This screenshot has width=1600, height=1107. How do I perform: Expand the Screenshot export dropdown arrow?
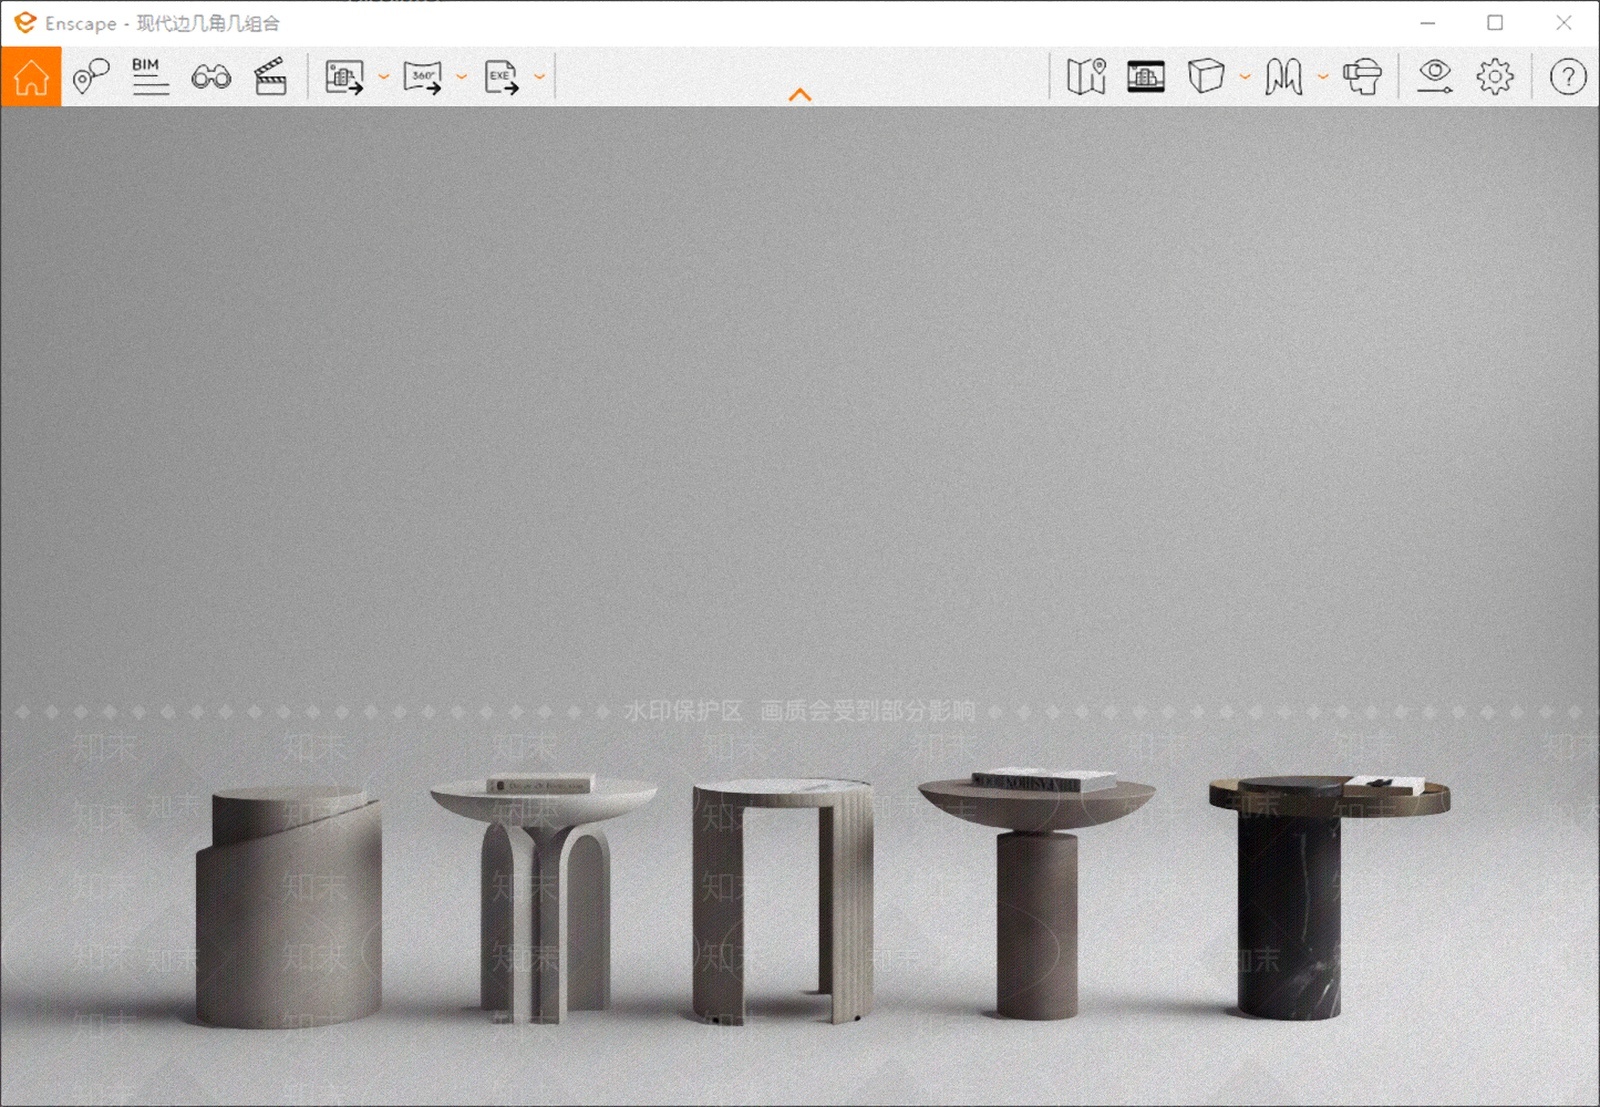[x=384, y=76]
